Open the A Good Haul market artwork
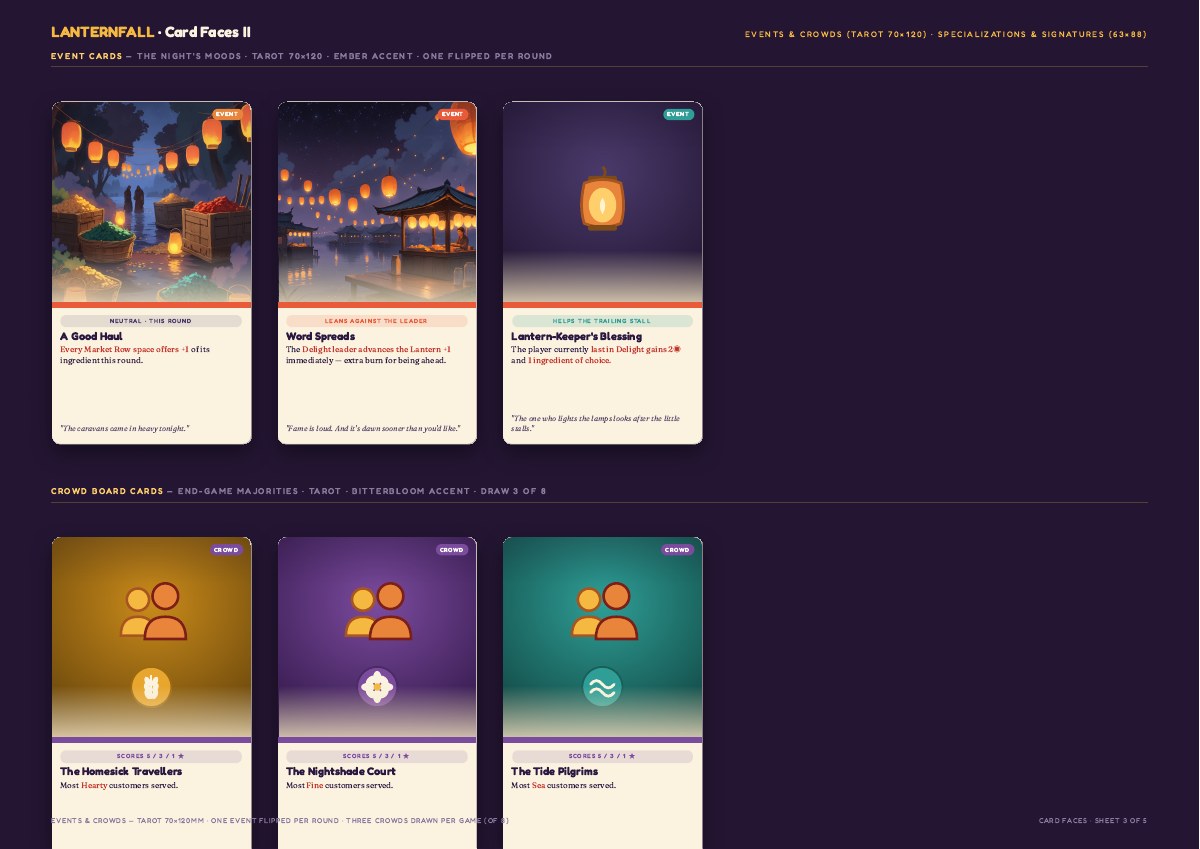Screen dimensions: 1200x849 (152, 202)
